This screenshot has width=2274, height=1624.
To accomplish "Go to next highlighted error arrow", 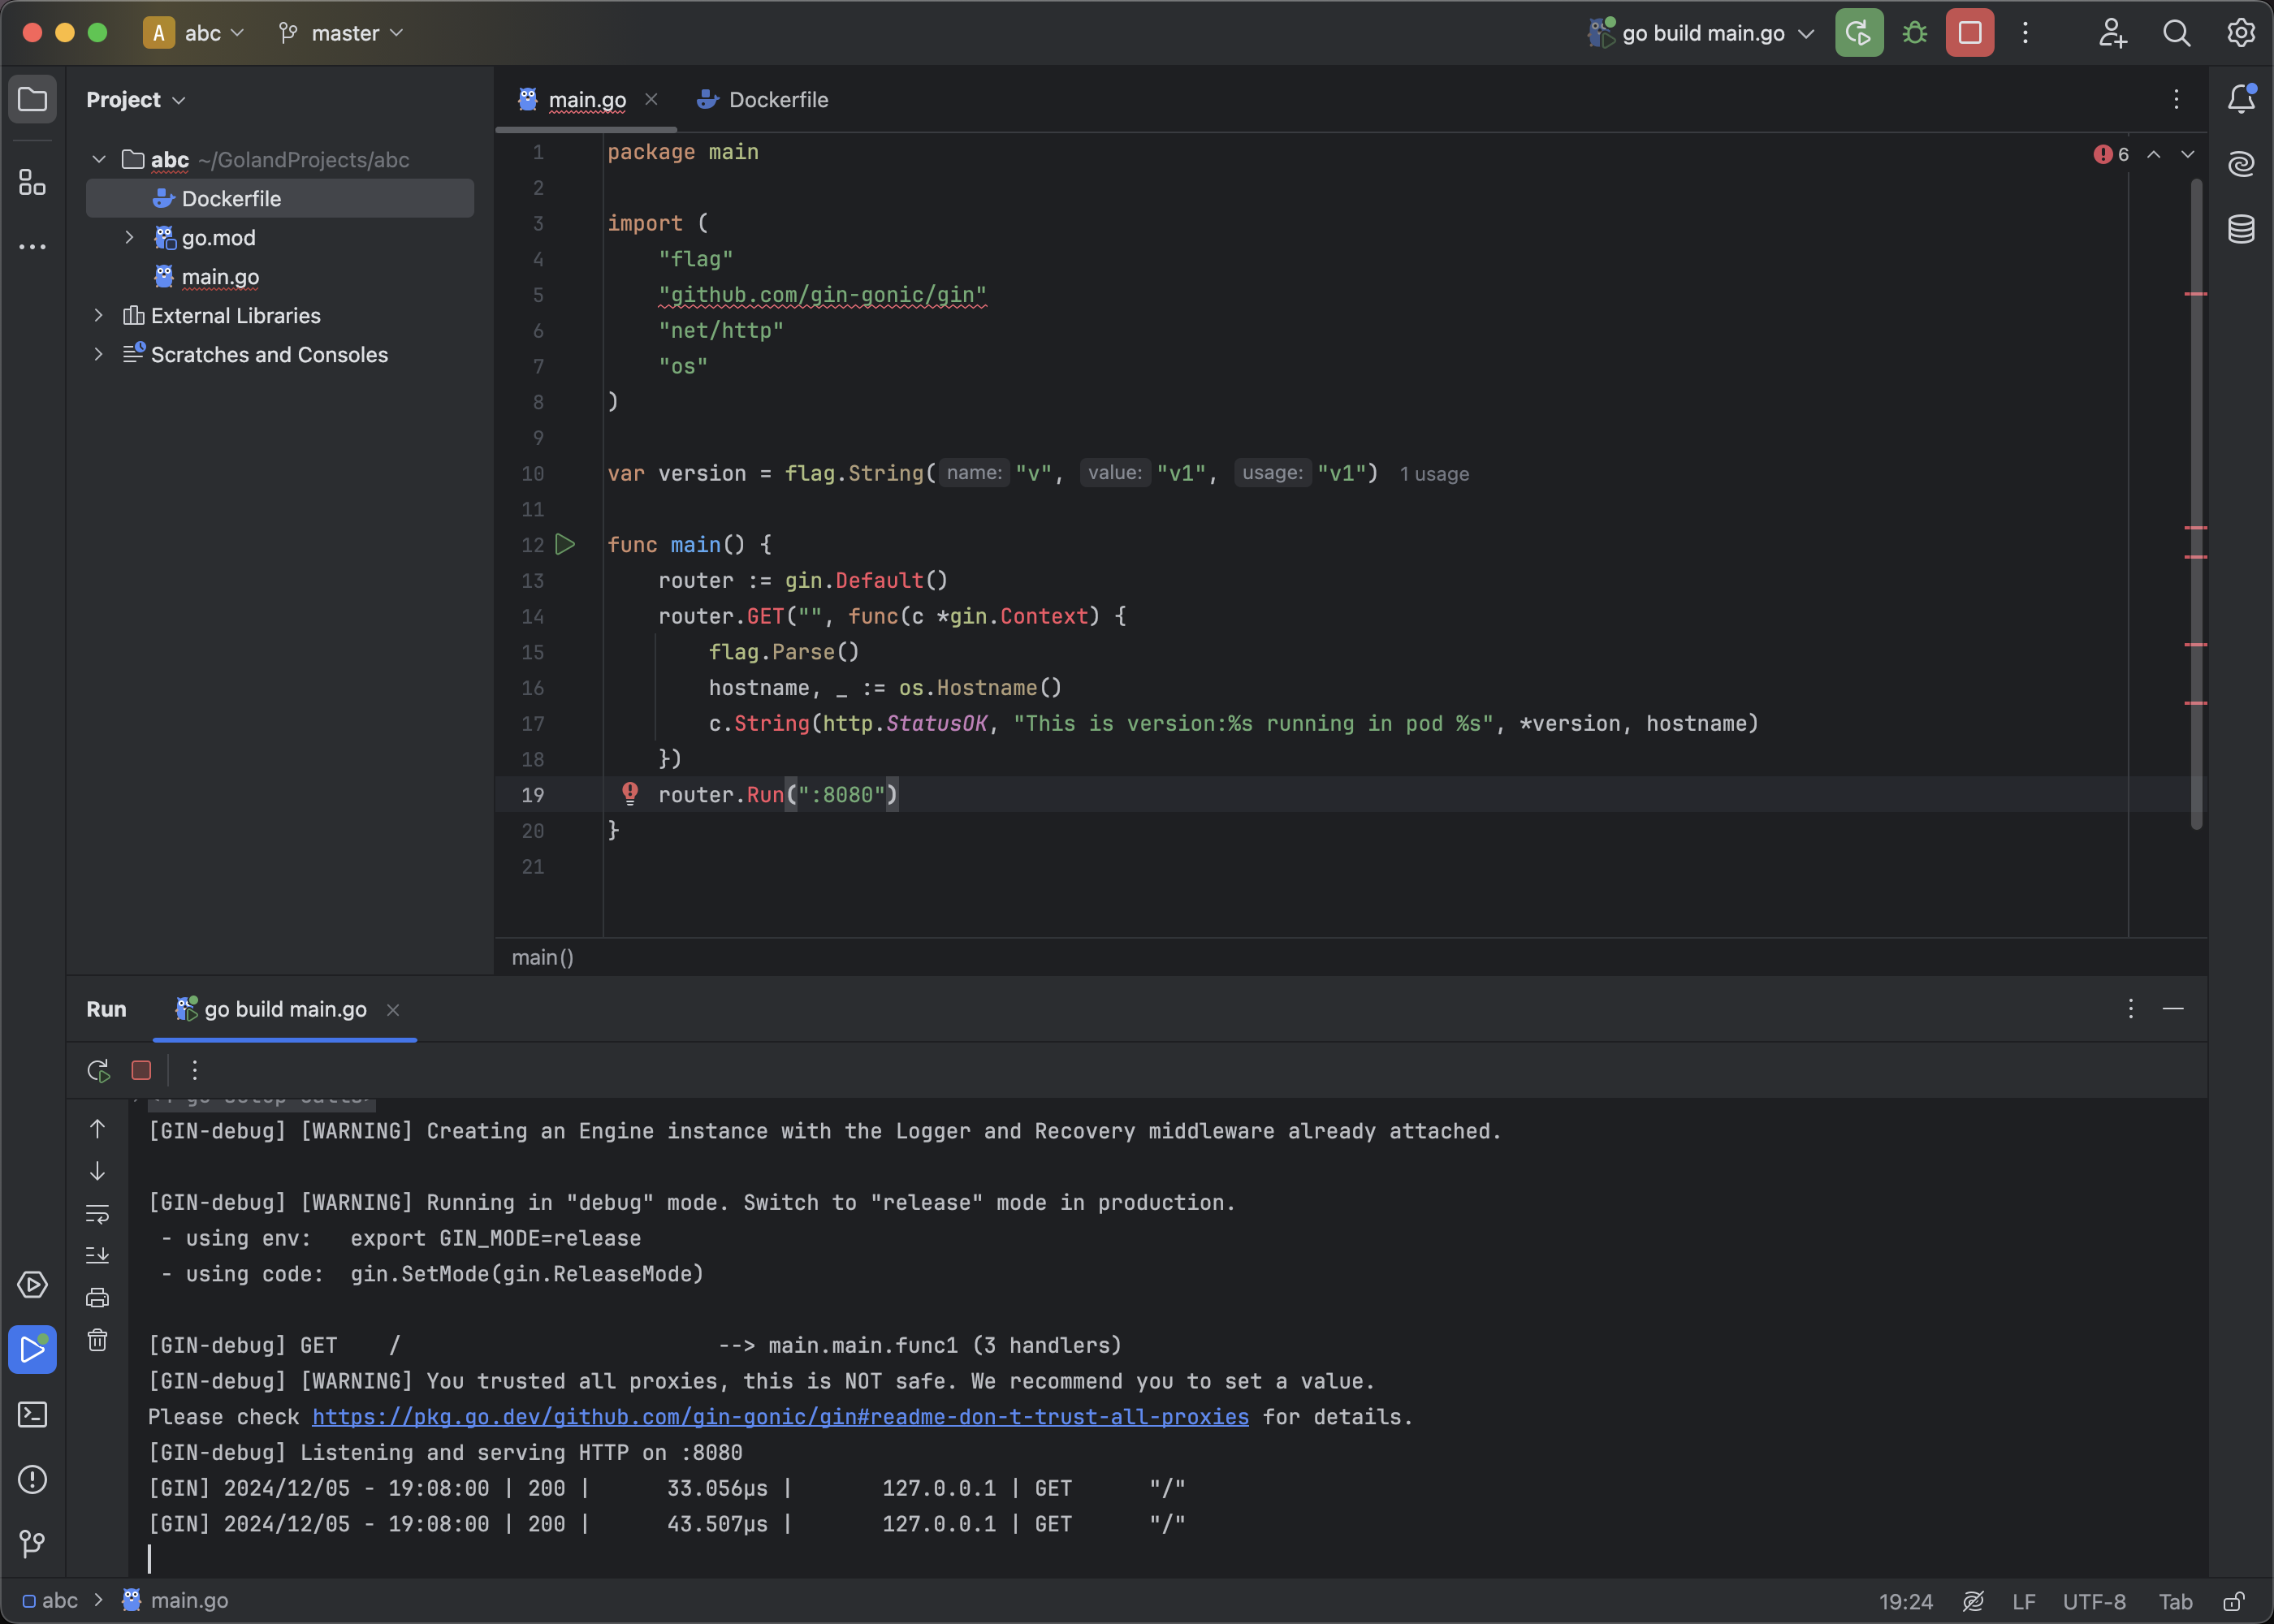I will [2188, 154].
